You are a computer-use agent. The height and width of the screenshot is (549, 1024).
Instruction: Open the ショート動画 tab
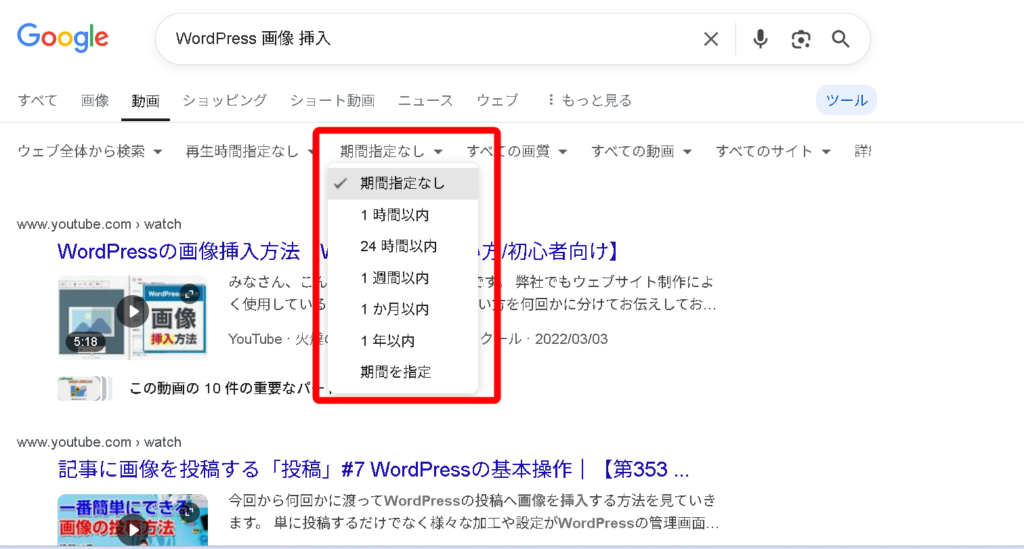(332, 101)
